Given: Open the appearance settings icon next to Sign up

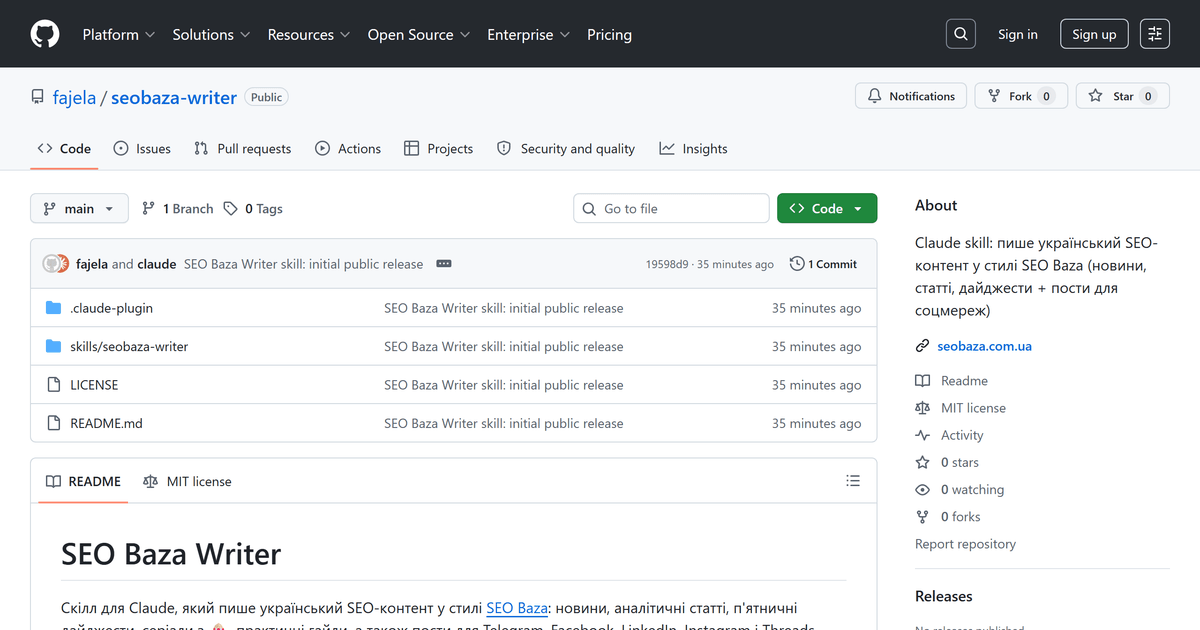Looking at the screenshot, I should [x=1155, y=34].
